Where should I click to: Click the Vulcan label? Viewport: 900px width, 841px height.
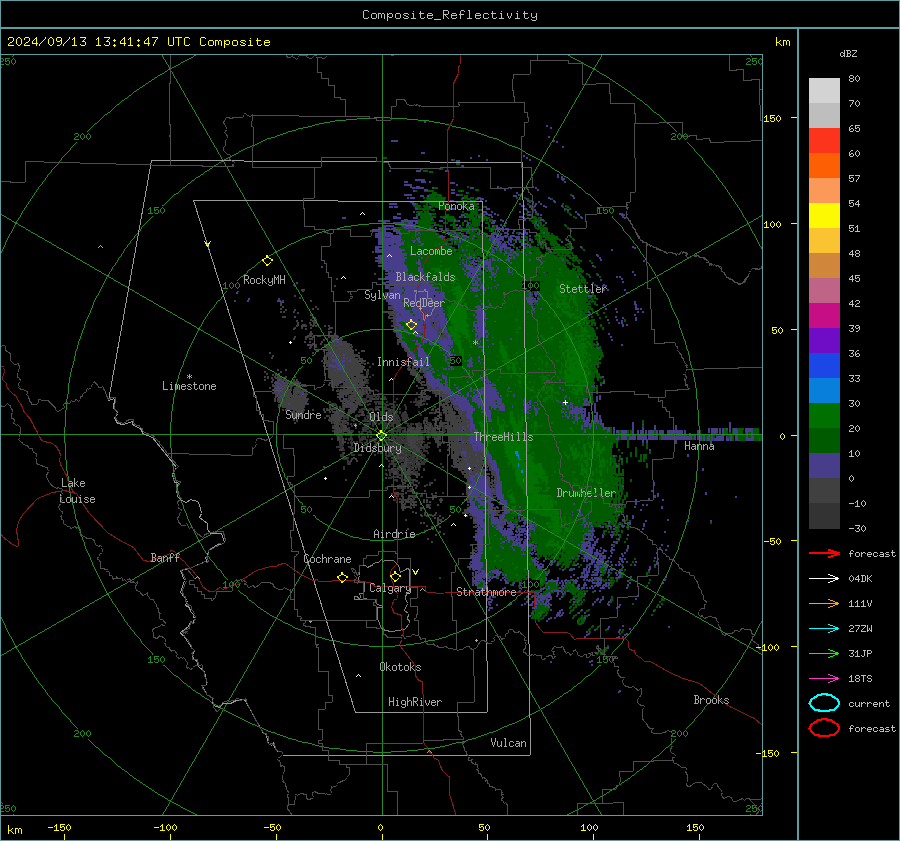pos(508,743)
